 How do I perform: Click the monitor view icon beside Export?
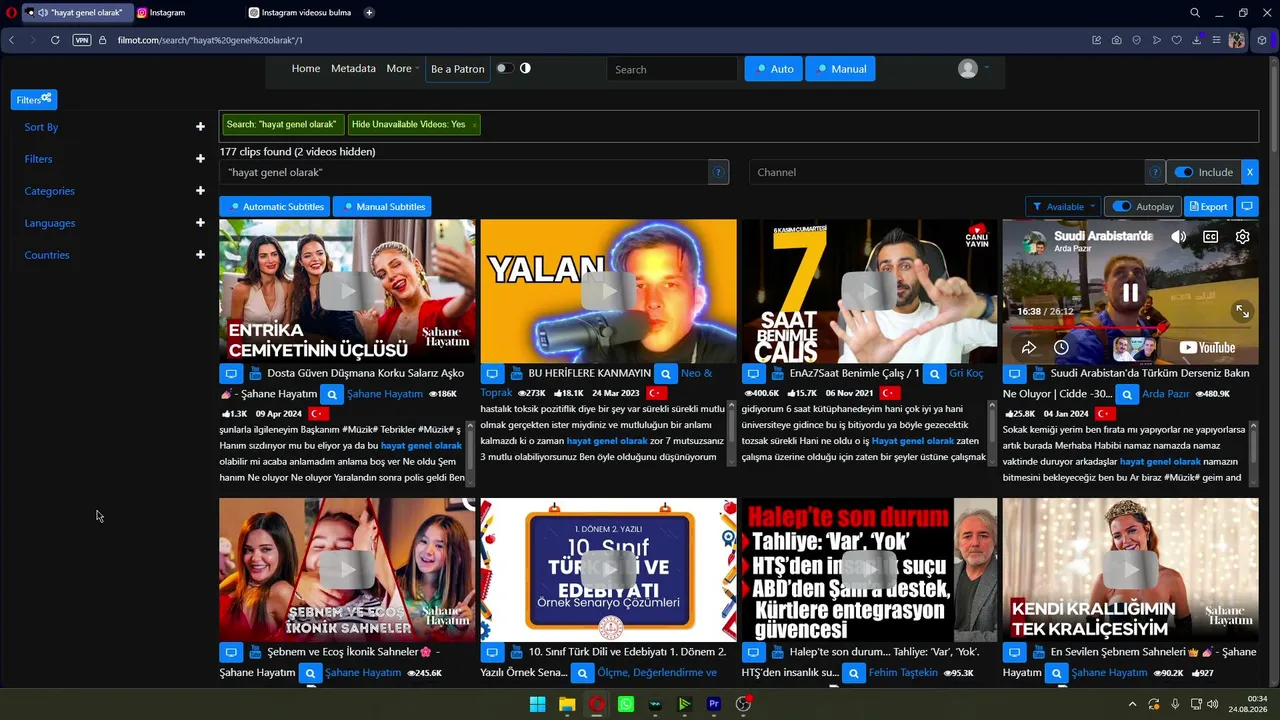(x=1246, y=206)
